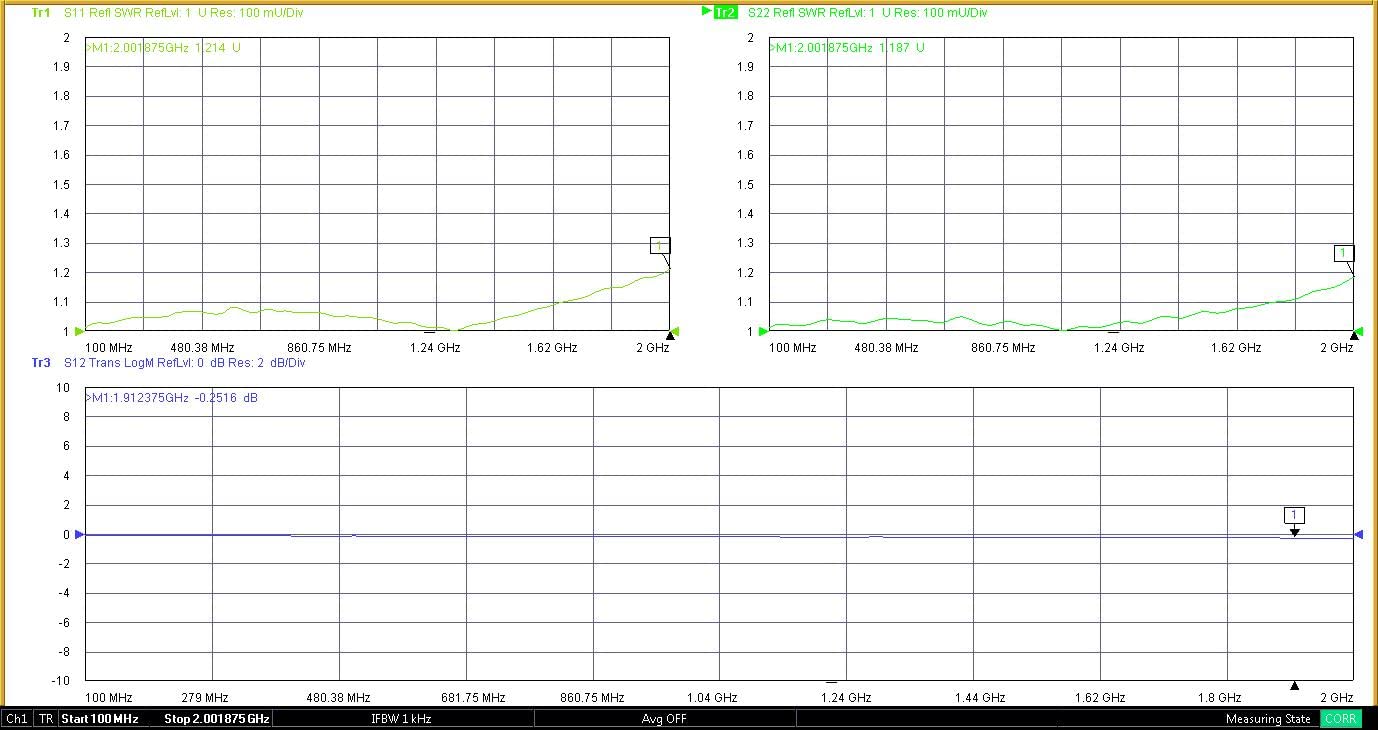Open the Stop 2.001875 GHz field

217,719
